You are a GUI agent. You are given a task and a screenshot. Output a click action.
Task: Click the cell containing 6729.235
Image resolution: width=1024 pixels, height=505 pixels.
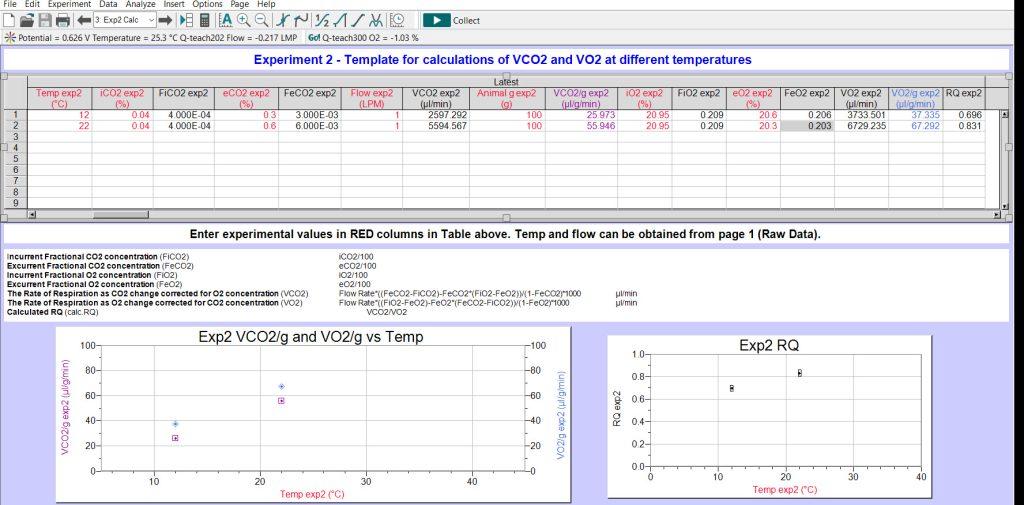pos(861,126)
